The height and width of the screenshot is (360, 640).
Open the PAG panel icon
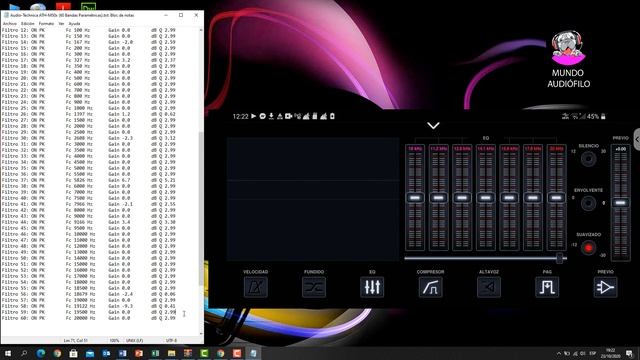click(547, 287)
